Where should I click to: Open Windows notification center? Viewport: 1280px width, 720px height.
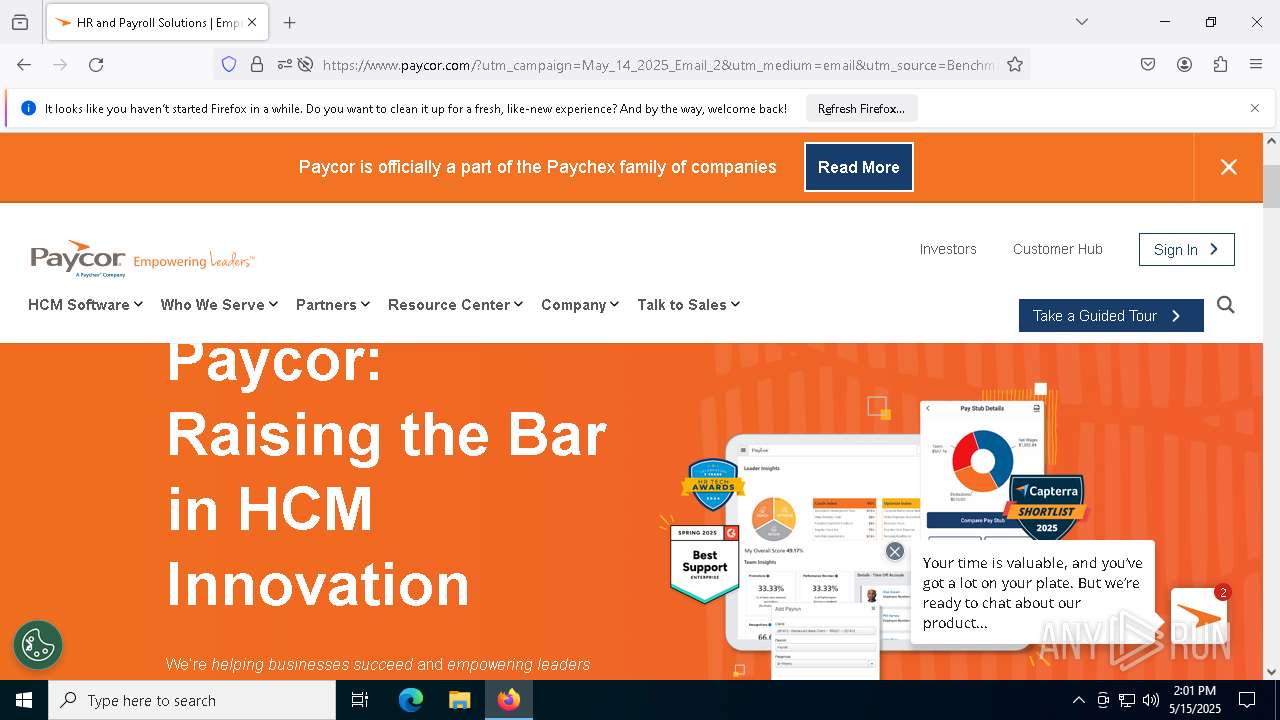pyautogui.click(x=1247, y=700)
